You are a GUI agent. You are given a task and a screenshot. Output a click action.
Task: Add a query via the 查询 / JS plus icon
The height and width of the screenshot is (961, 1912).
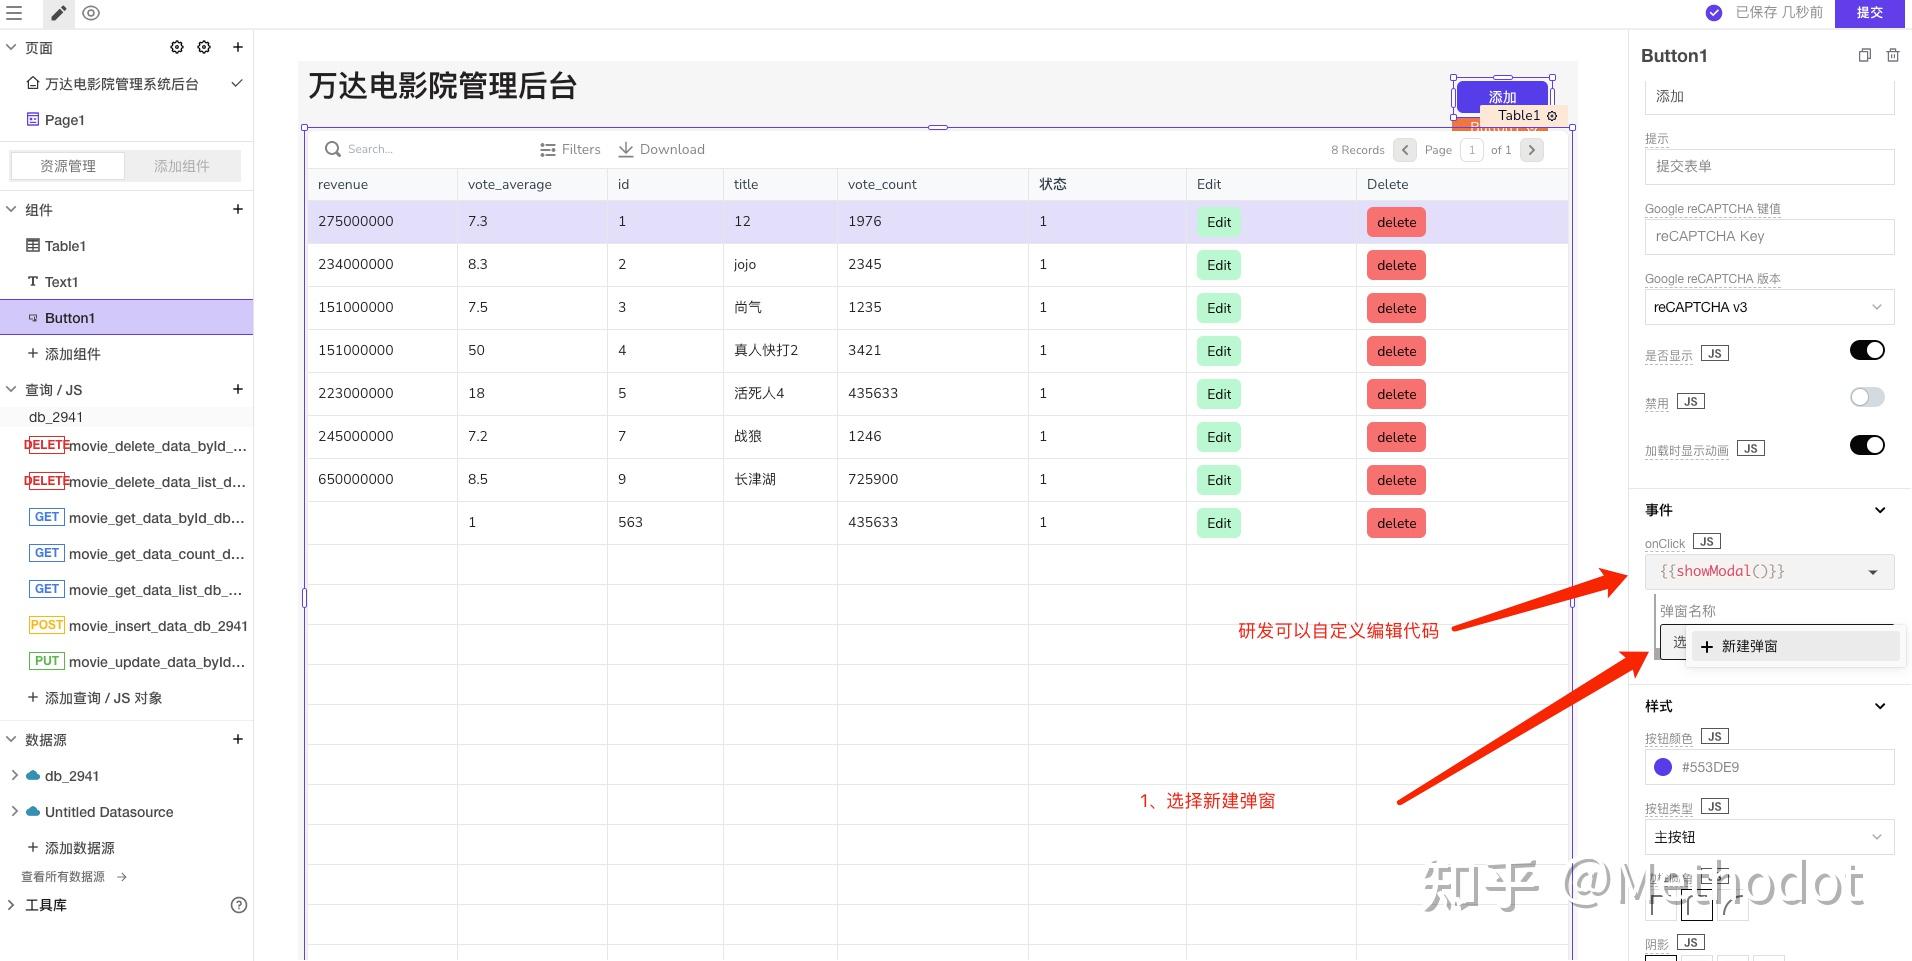(x=238, y=389)
